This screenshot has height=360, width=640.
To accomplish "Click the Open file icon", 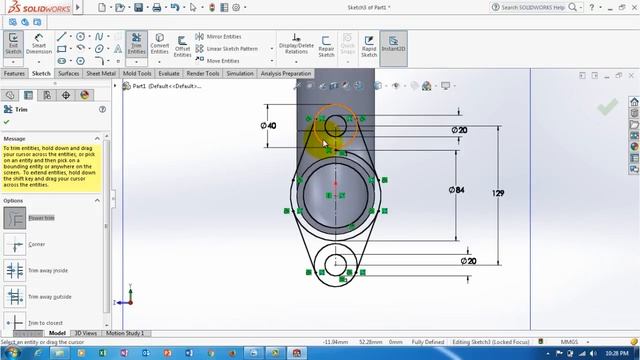I will tap(120, 7).
